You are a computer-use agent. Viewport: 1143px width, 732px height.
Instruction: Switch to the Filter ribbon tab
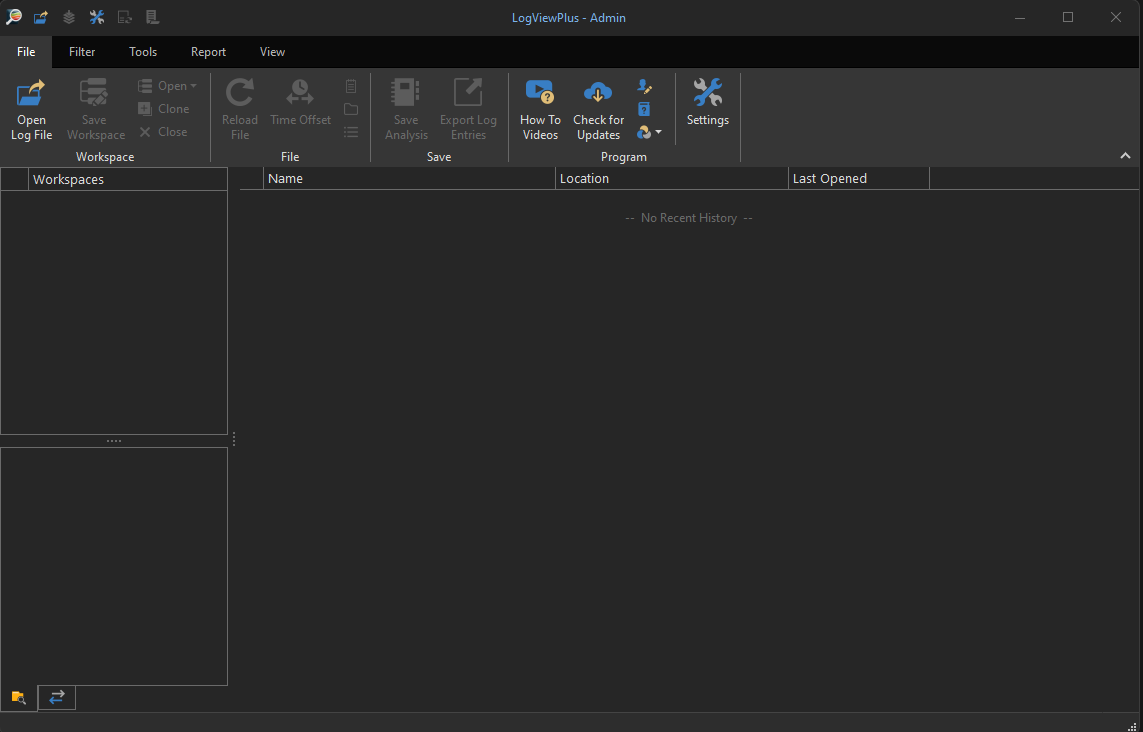pyautogui.click(x=82, y=52)
